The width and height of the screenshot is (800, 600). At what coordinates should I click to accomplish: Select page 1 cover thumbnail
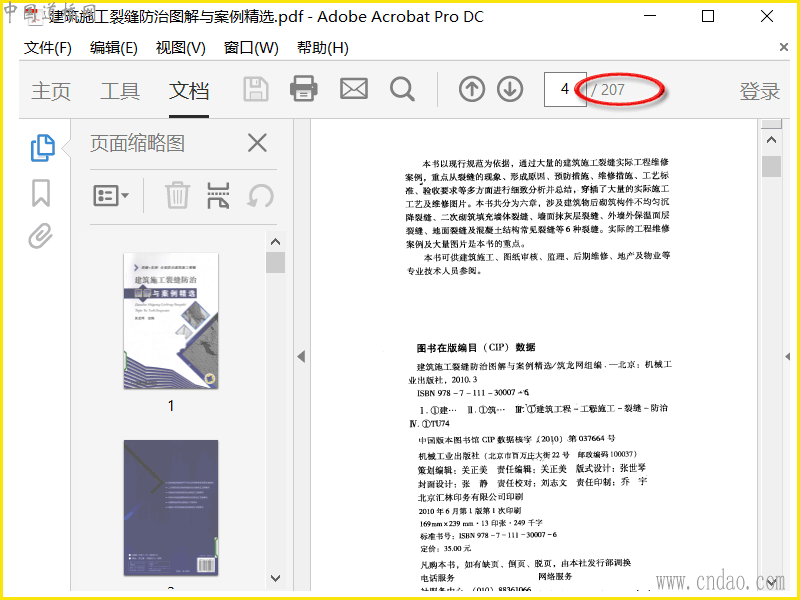[x=171, y=320]
